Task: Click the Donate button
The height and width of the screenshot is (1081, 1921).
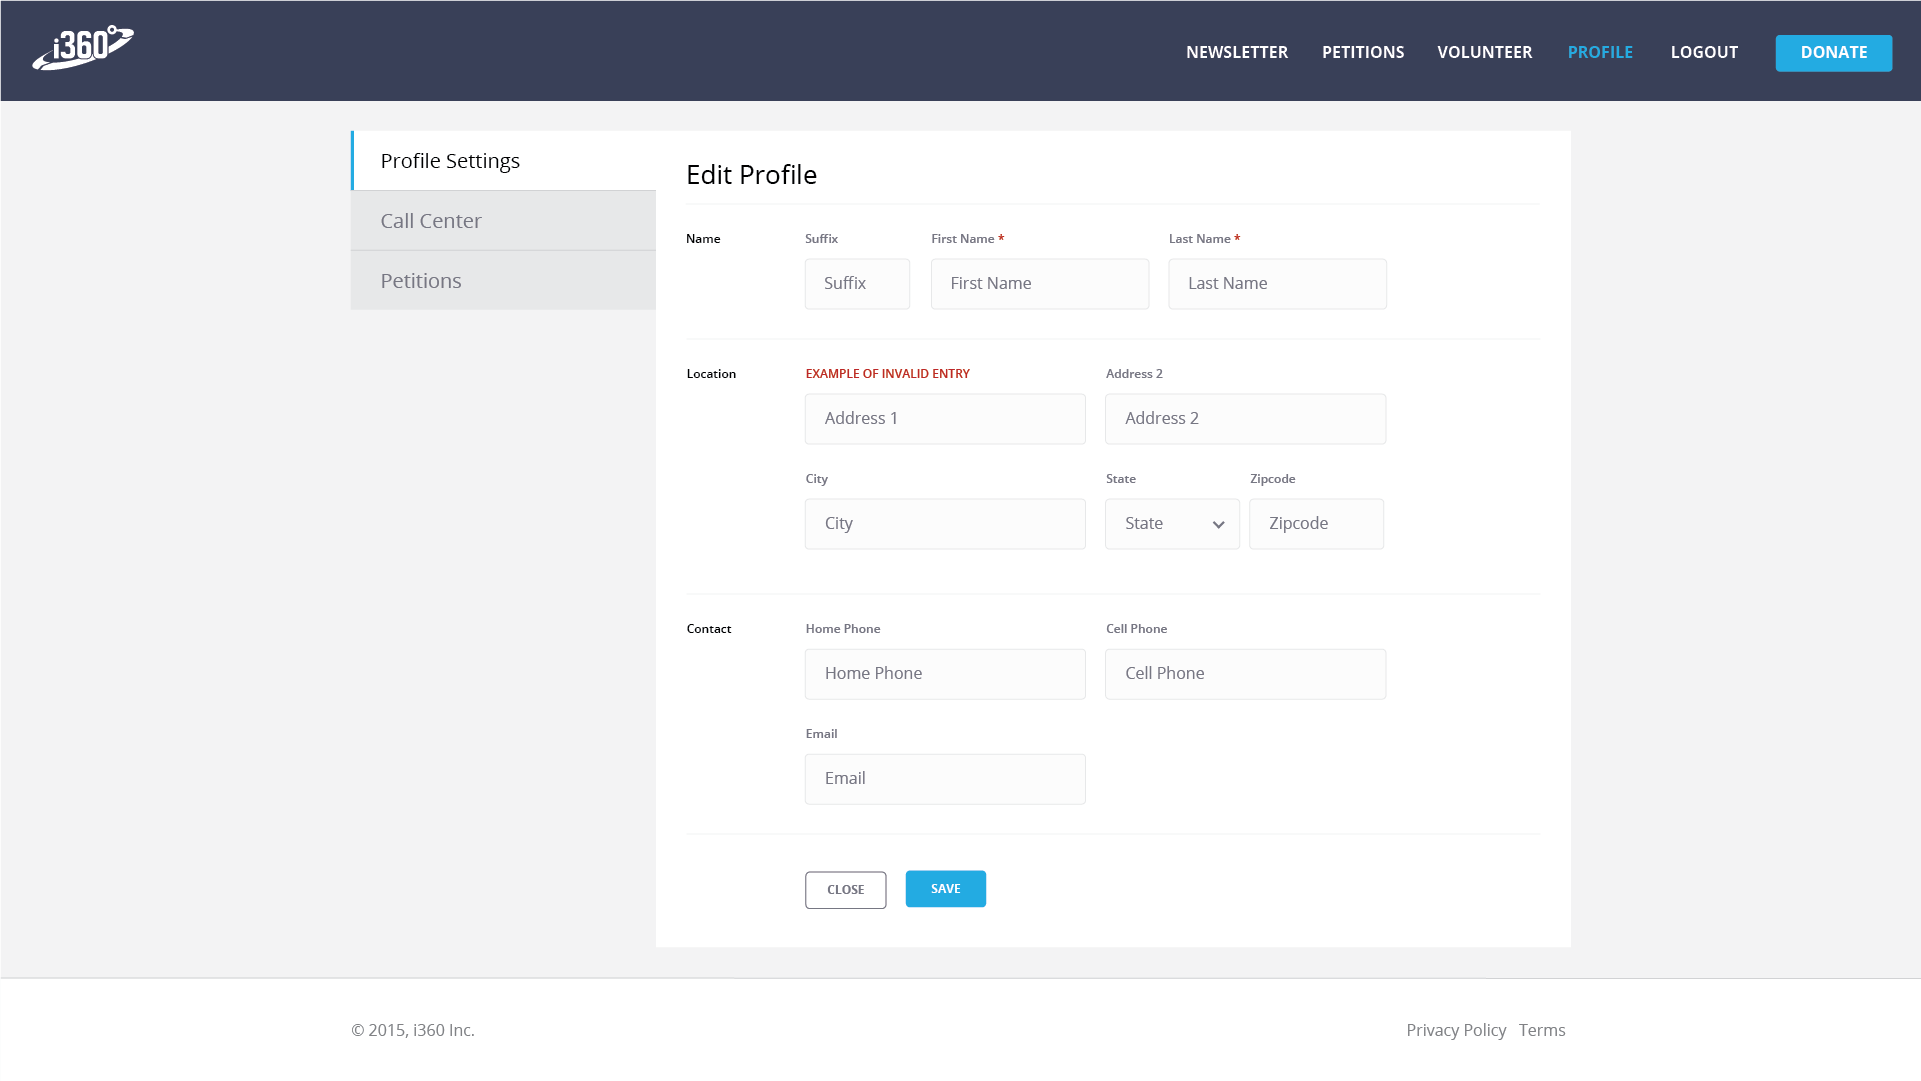Action: 1834,53
